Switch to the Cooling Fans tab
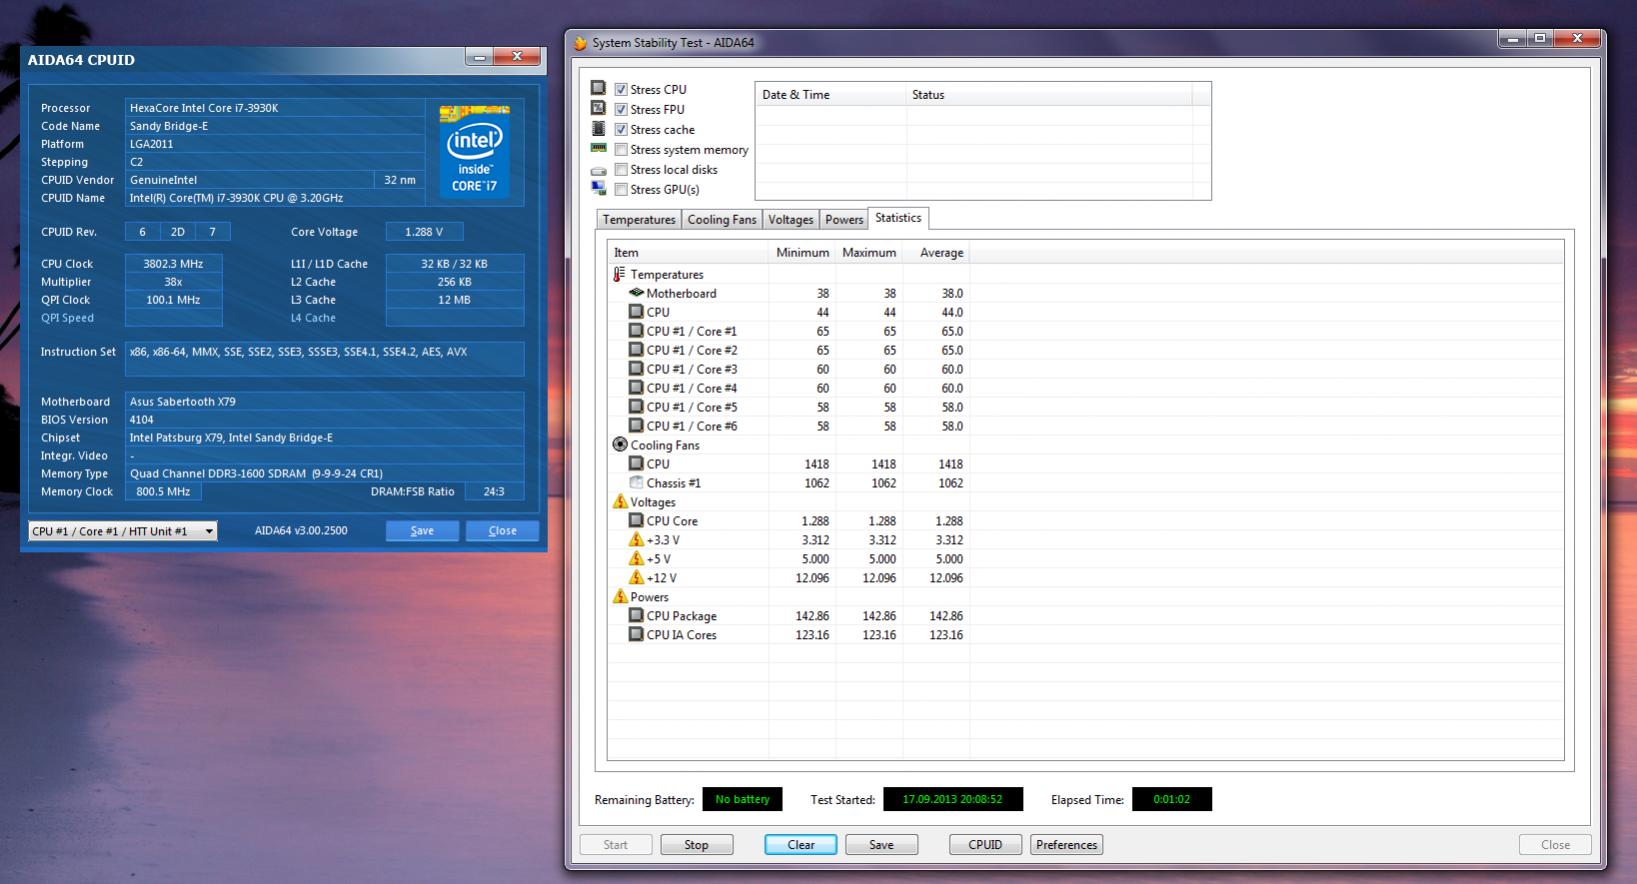Viewport: 1637px width, 884px height. tap(721, 220)
